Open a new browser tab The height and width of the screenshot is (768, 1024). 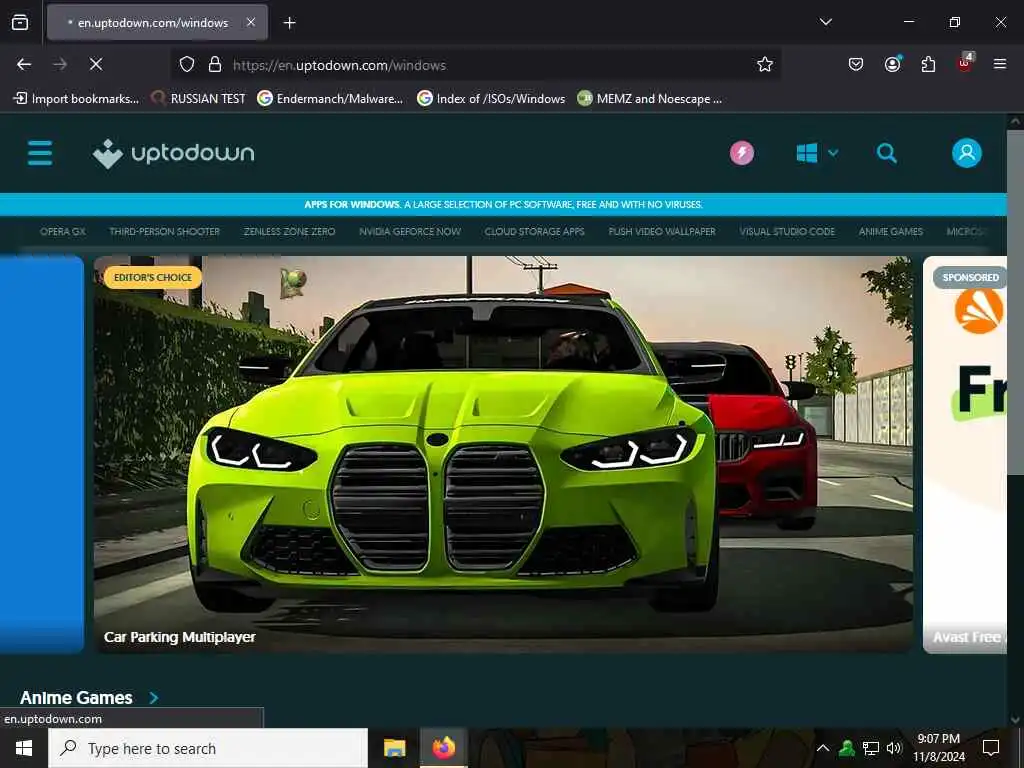pyautogui.click(x=289, y=23)
